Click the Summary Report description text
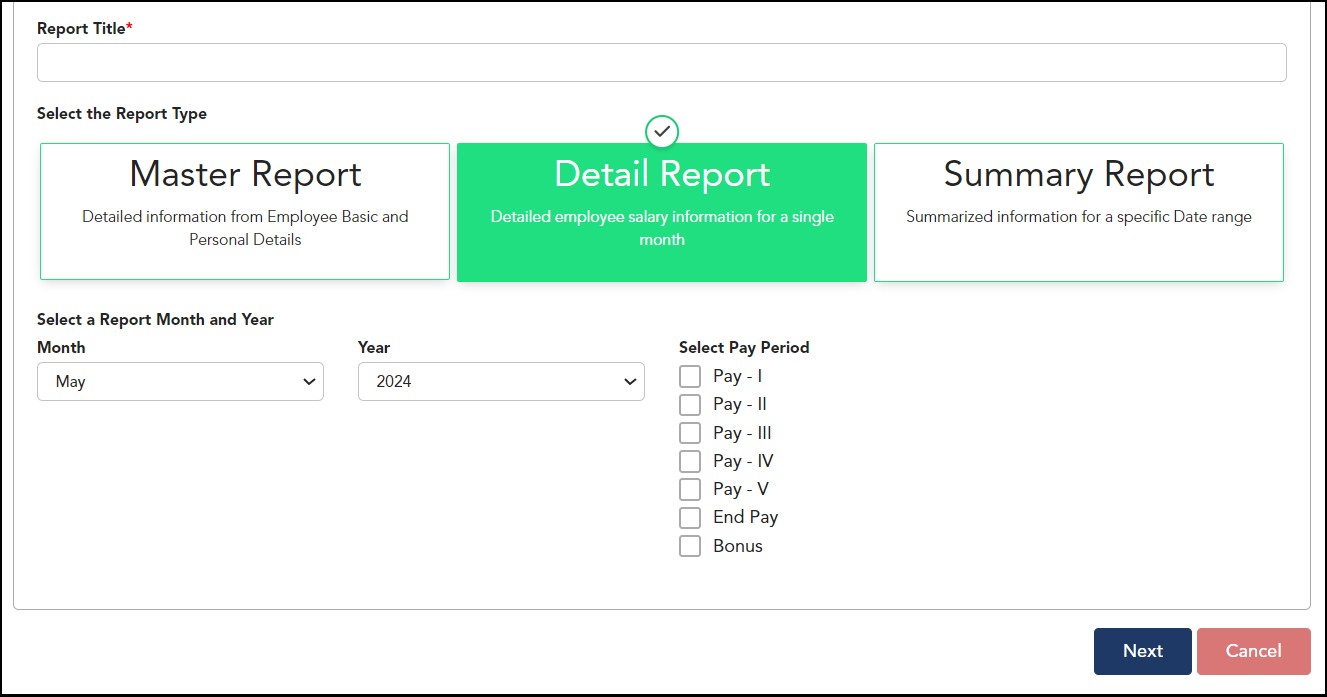Viewport: 1327px width, 697px height. tap(1078, 217)
